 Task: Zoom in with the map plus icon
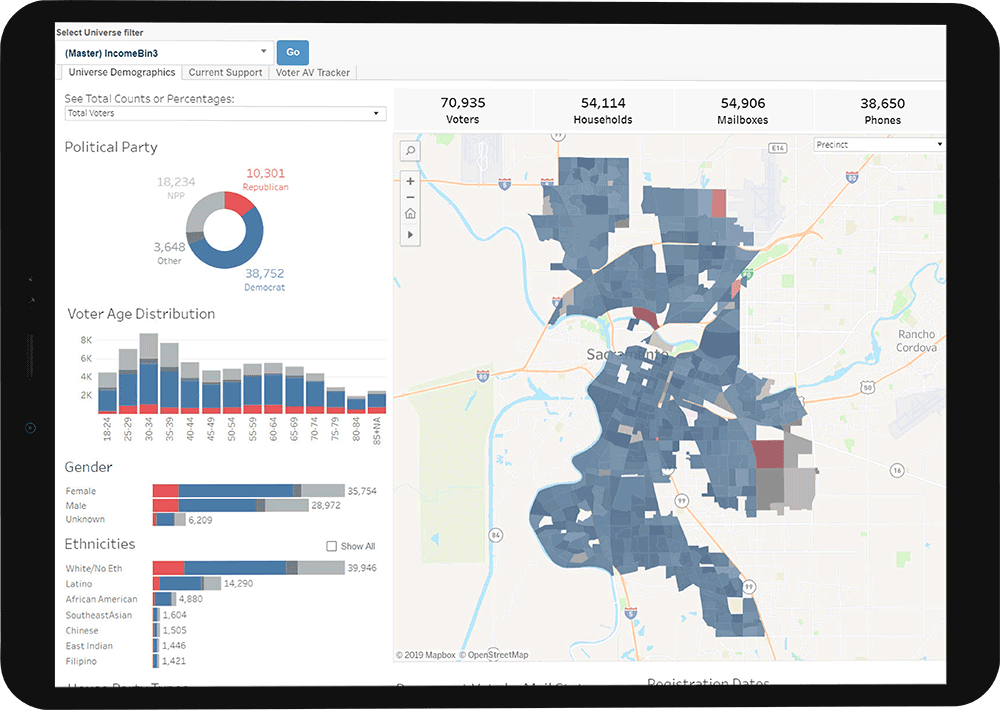tap(410, 181)
